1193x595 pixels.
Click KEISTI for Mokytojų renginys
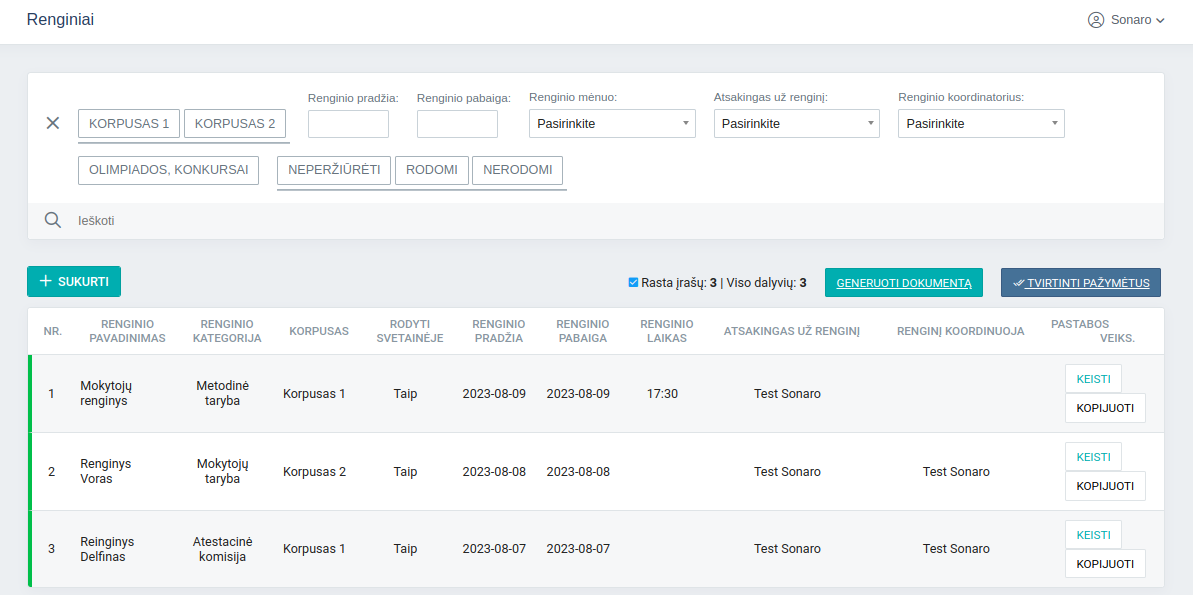(1093, 379)
